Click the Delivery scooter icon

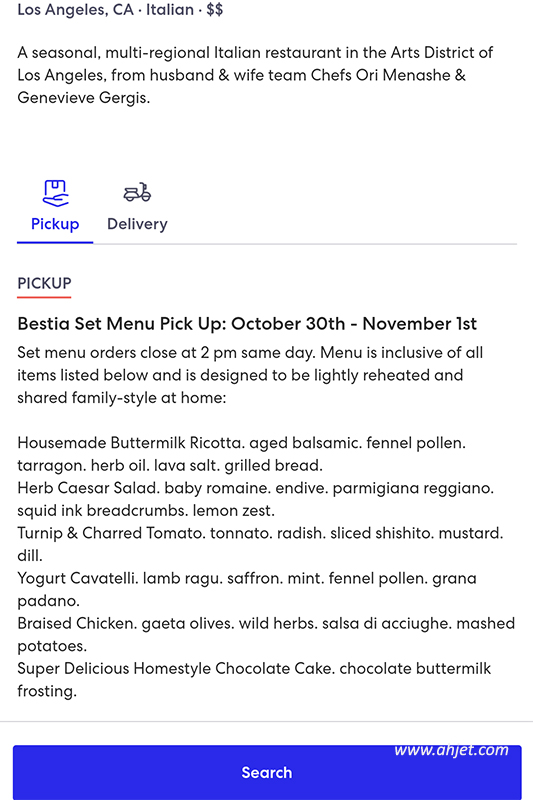(x=137, y=192)
